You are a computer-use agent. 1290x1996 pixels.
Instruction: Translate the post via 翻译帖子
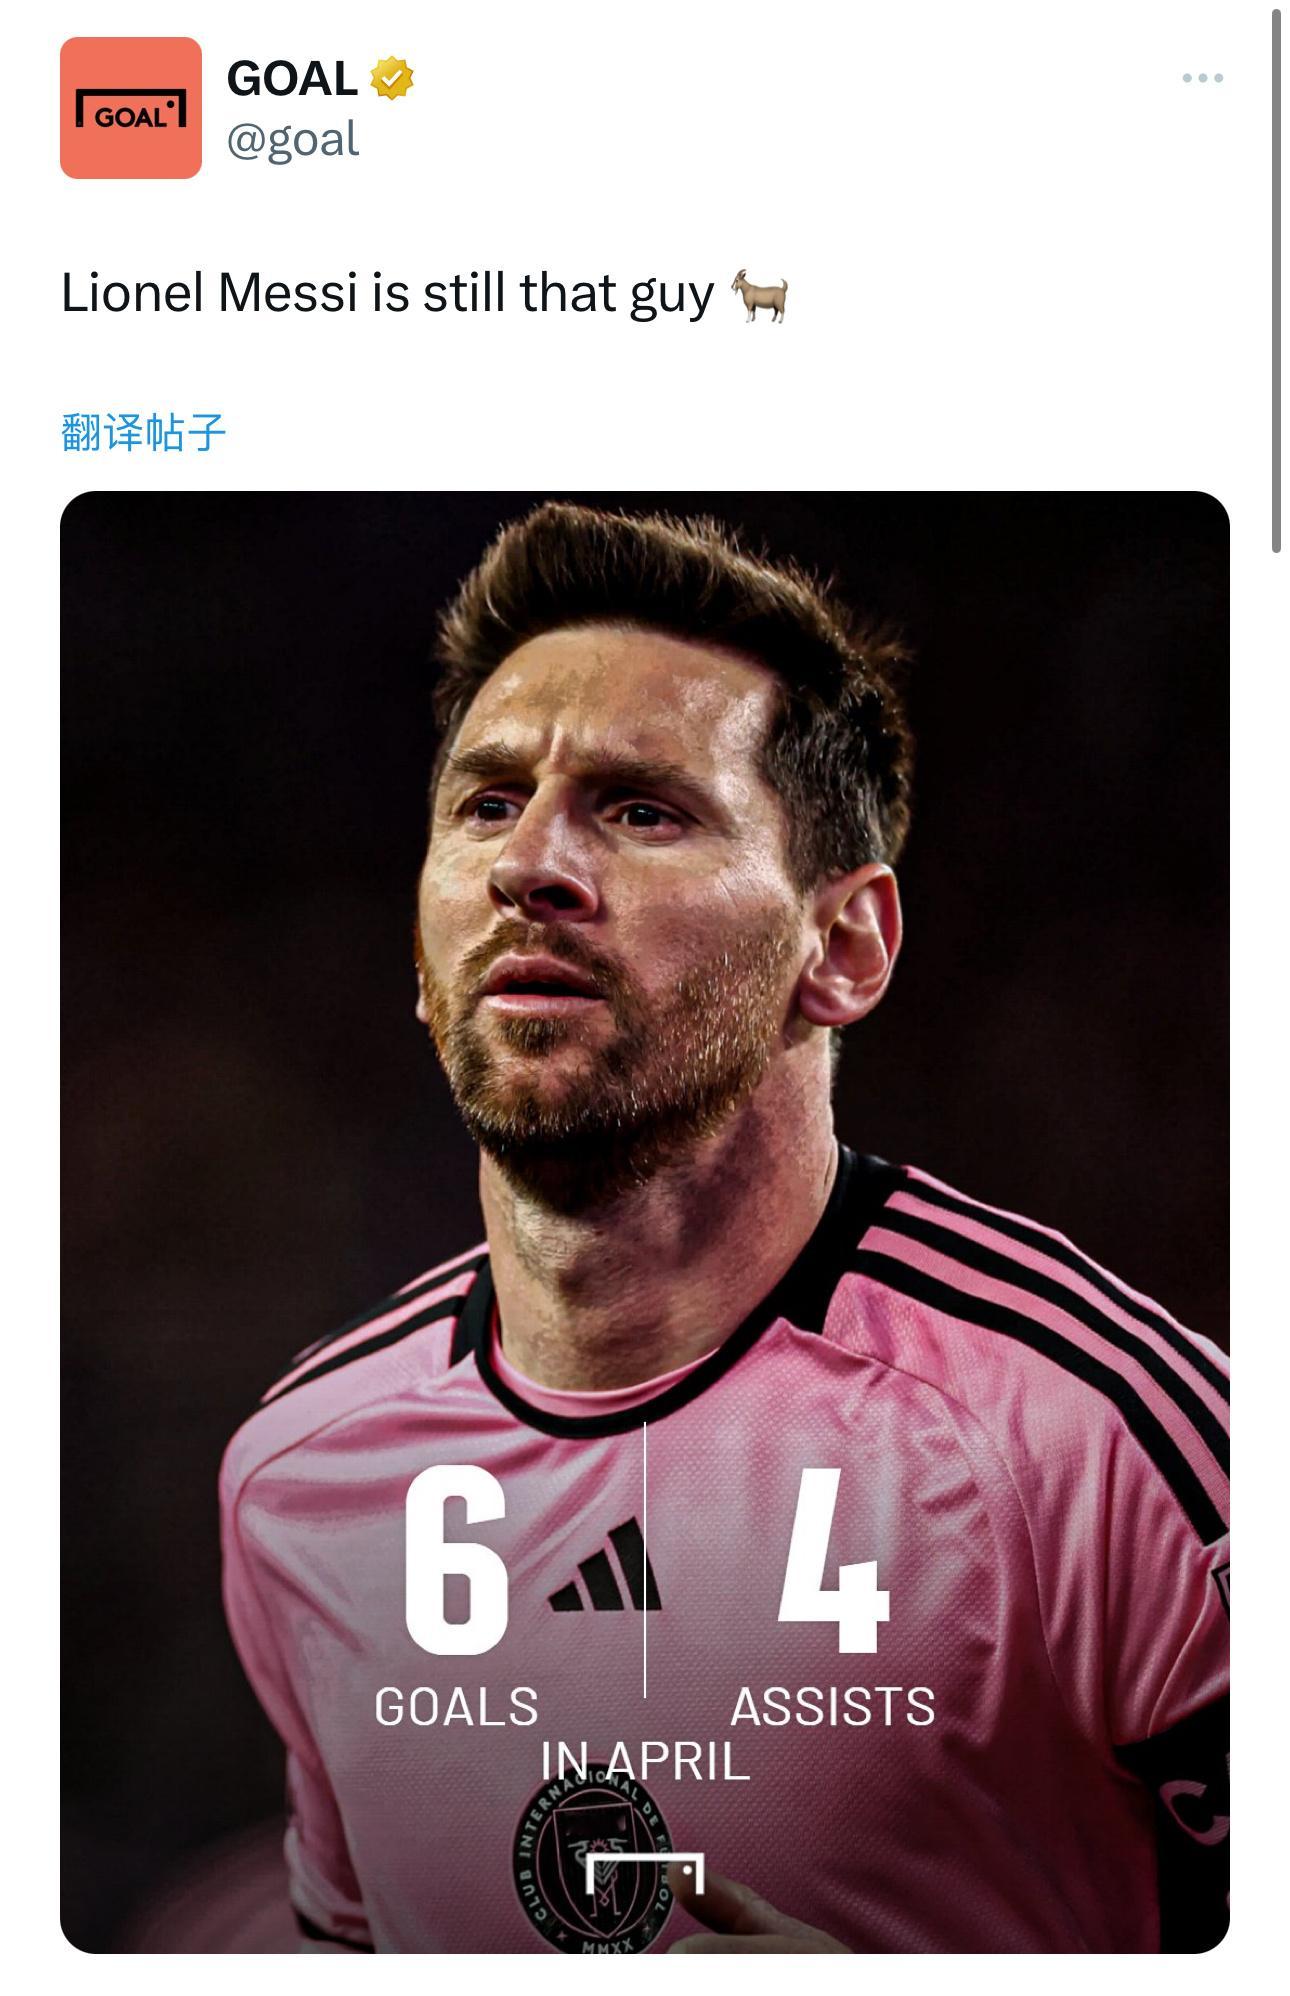coord(144,432)
